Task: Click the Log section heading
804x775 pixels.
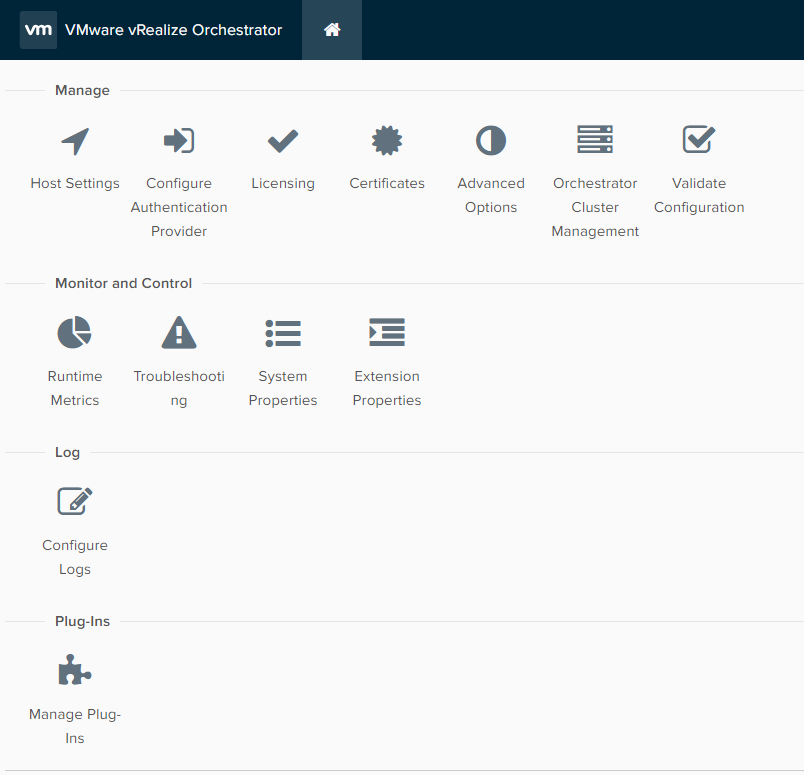Action: tap(68, 452)
